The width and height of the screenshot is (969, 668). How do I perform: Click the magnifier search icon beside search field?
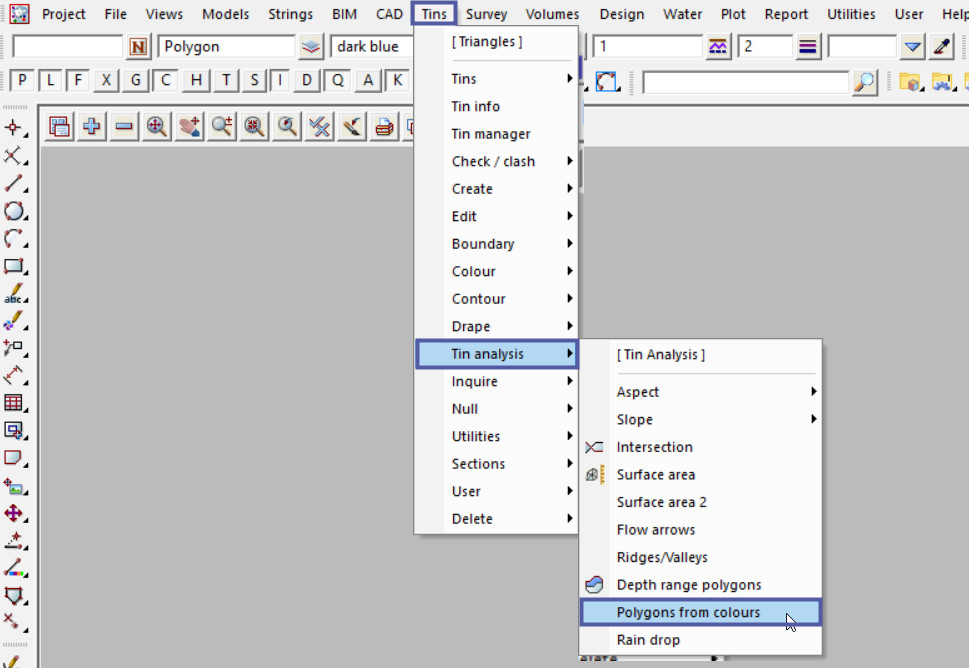point(864,82)
